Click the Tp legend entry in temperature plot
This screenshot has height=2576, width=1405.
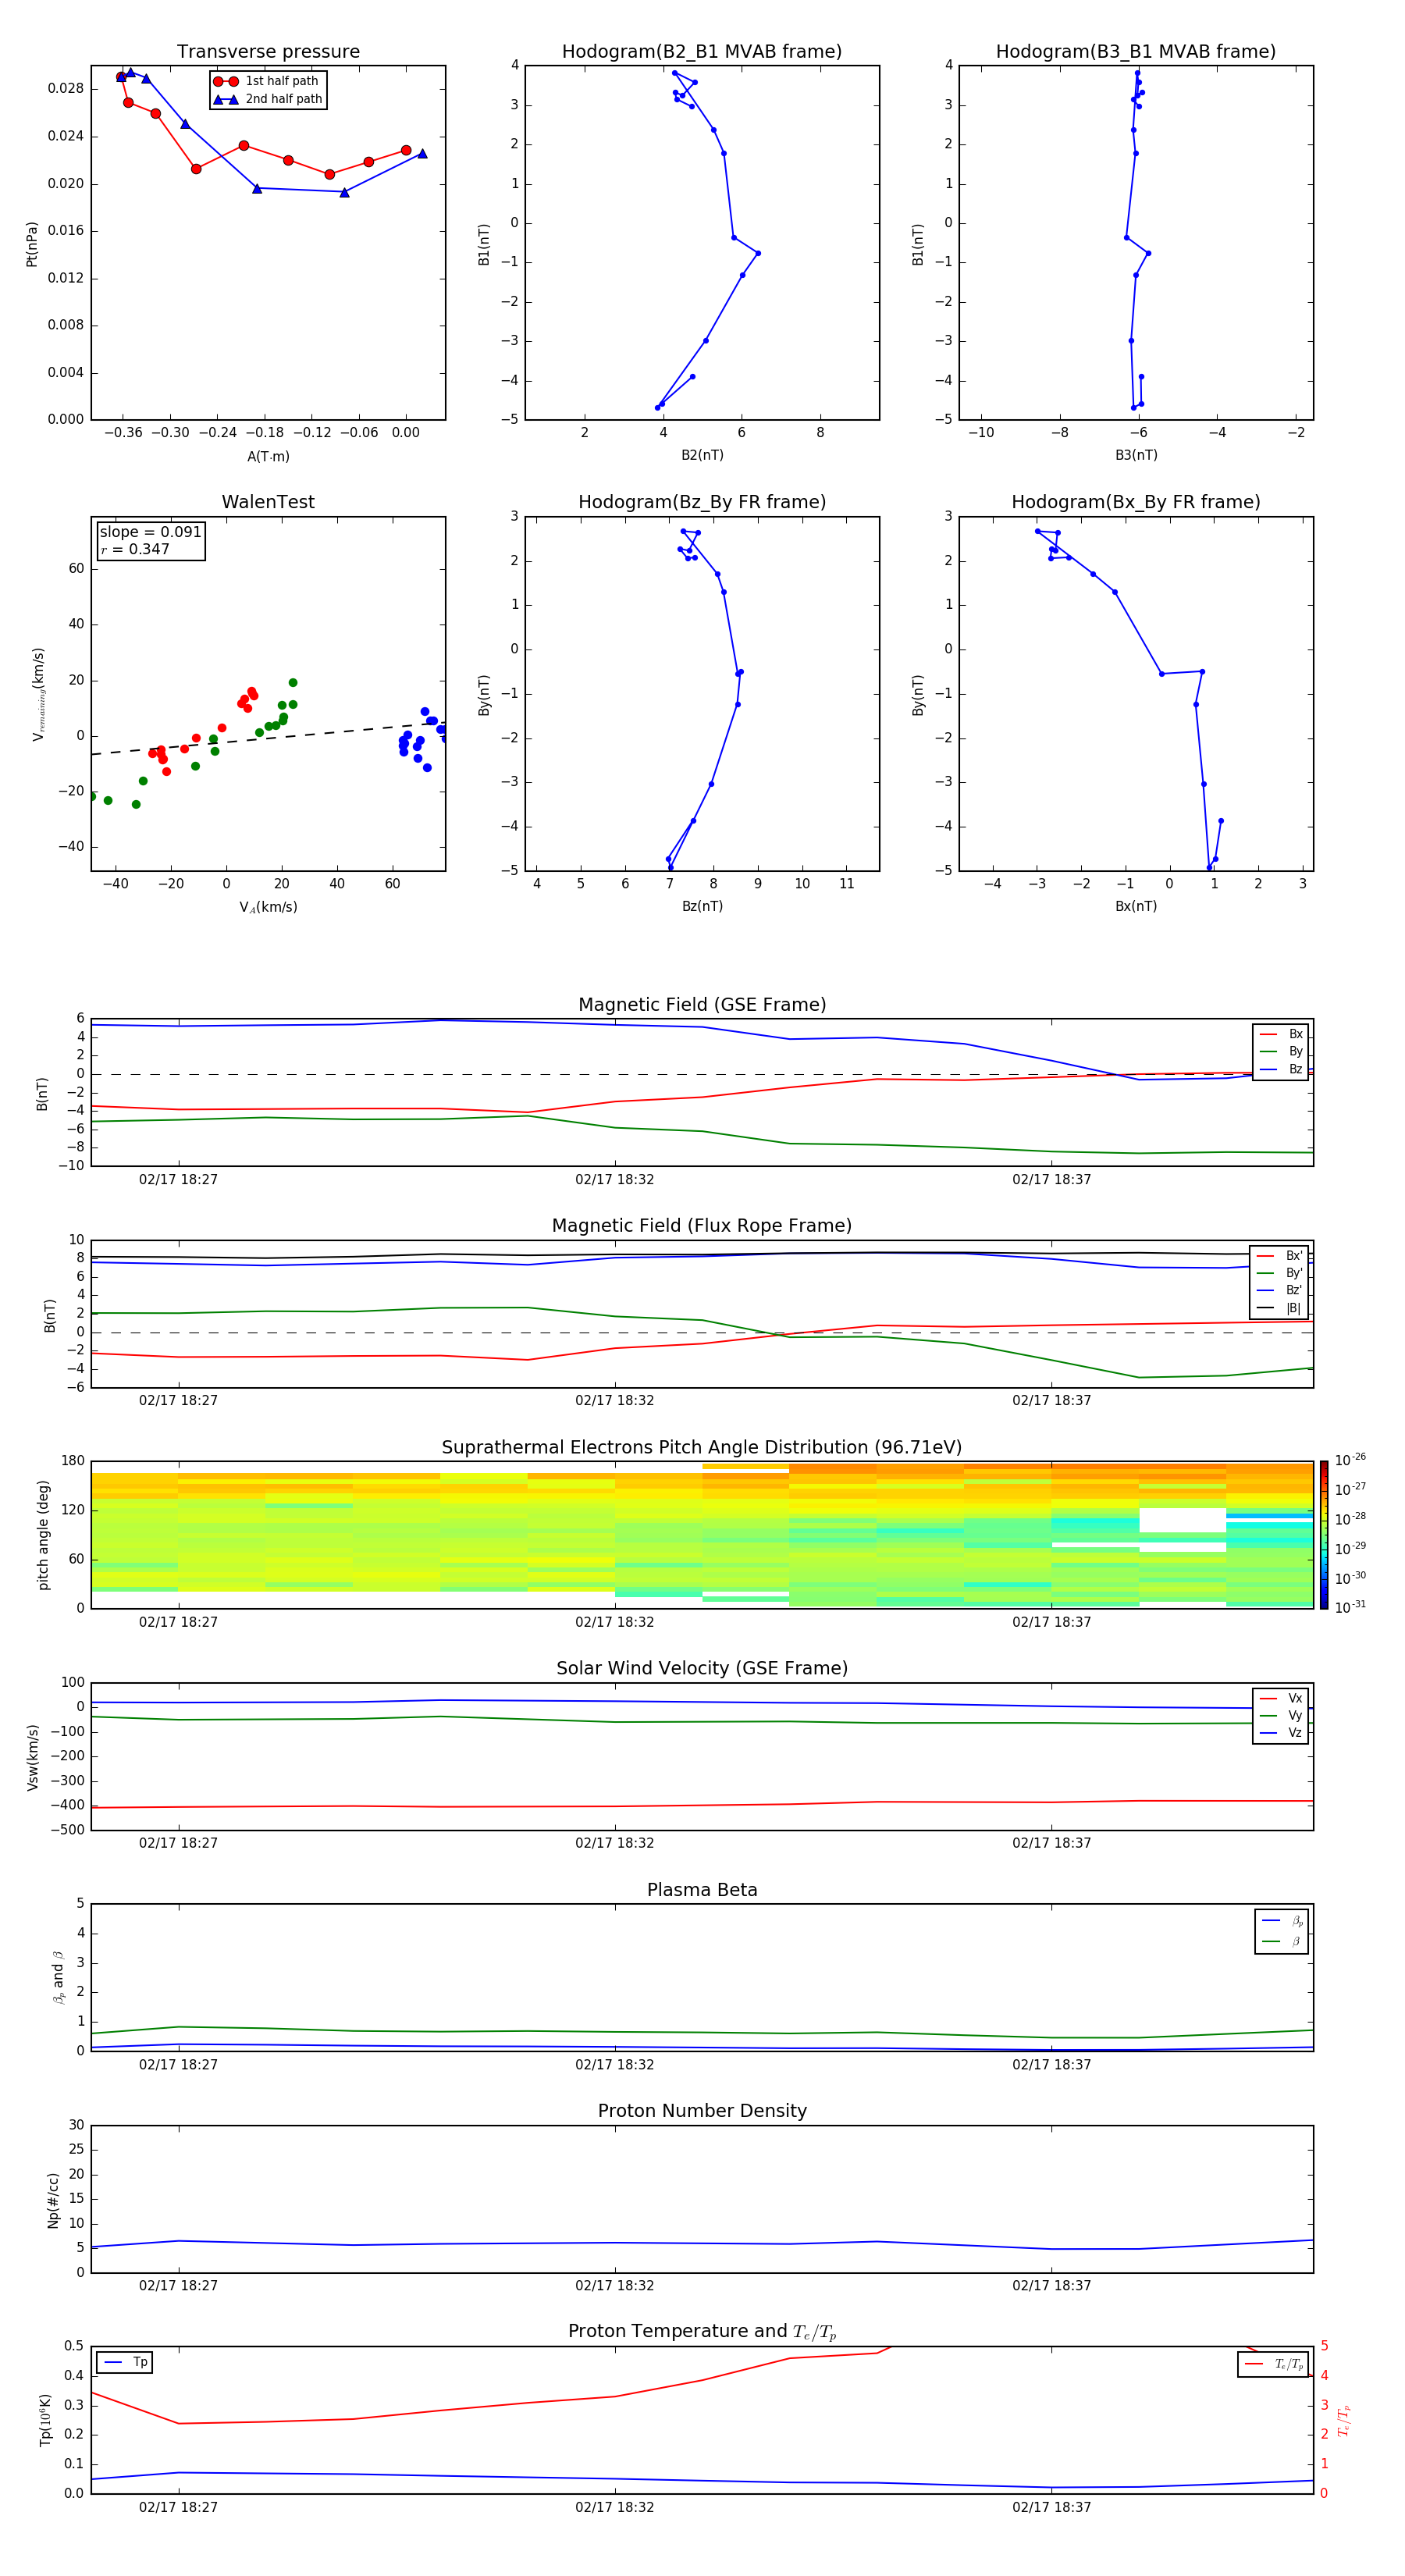pyautogui.click(x=124, y=2362)
